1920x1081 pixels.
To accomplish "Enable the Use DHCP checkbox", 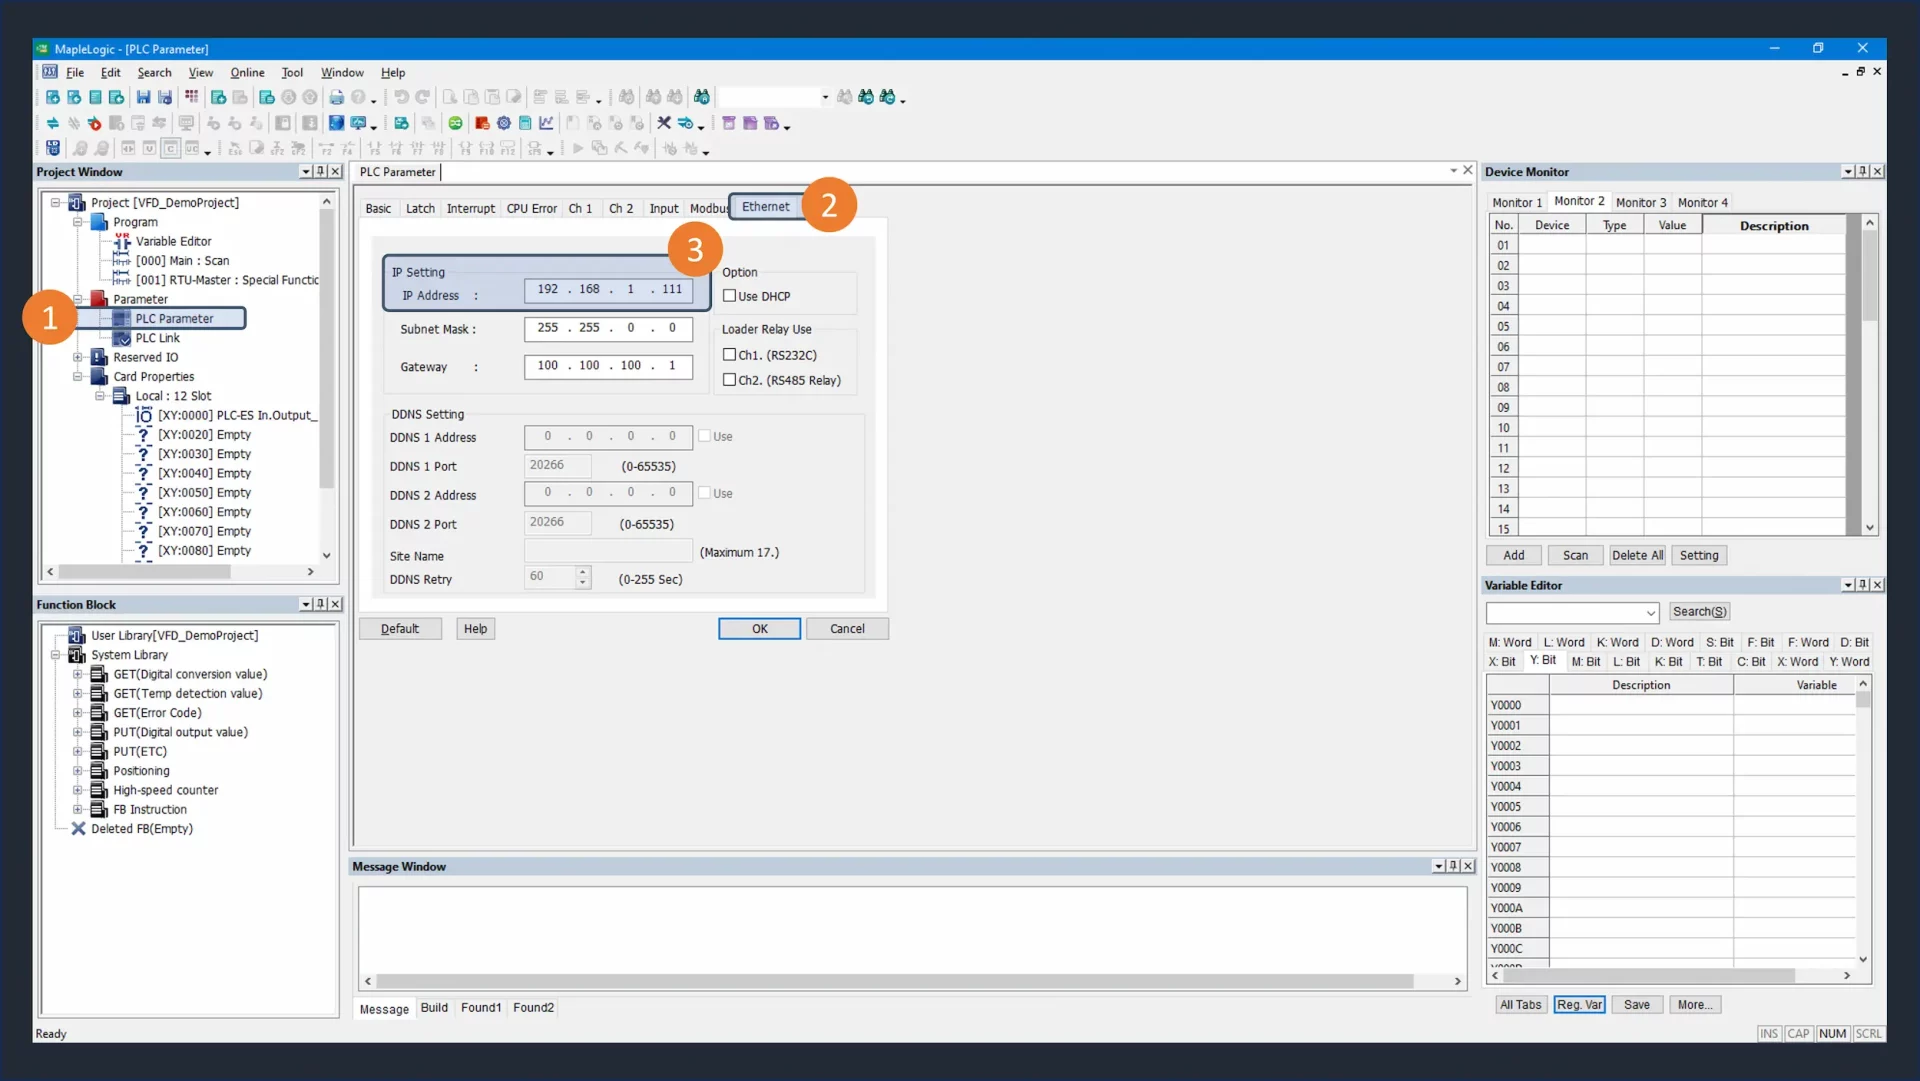I will coord(730,296).
